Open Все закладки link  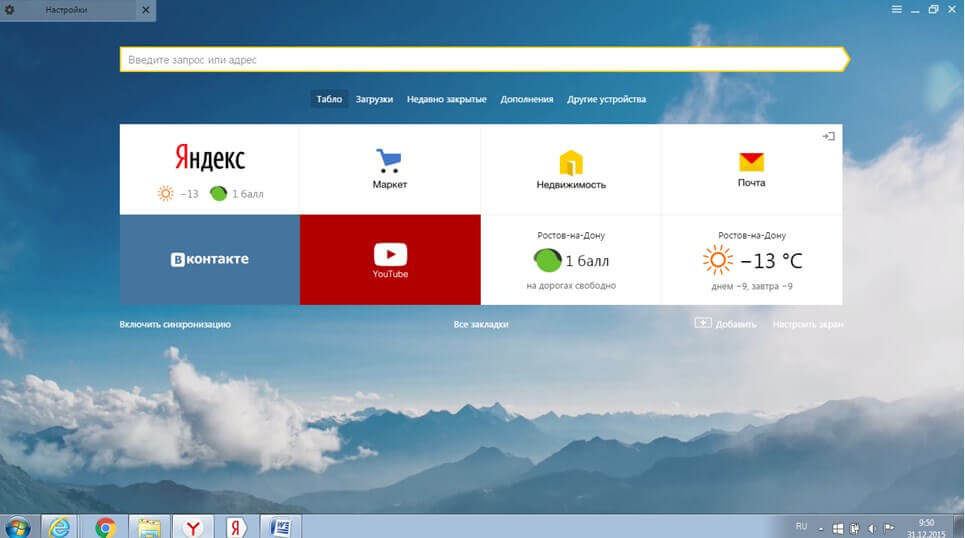pos(480,324)
